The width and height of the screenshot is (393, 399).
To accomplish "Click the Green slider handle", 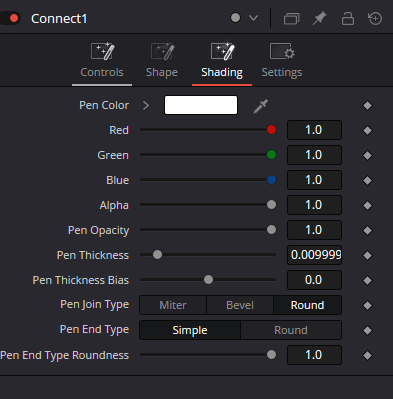I will (x=271, y=155).
